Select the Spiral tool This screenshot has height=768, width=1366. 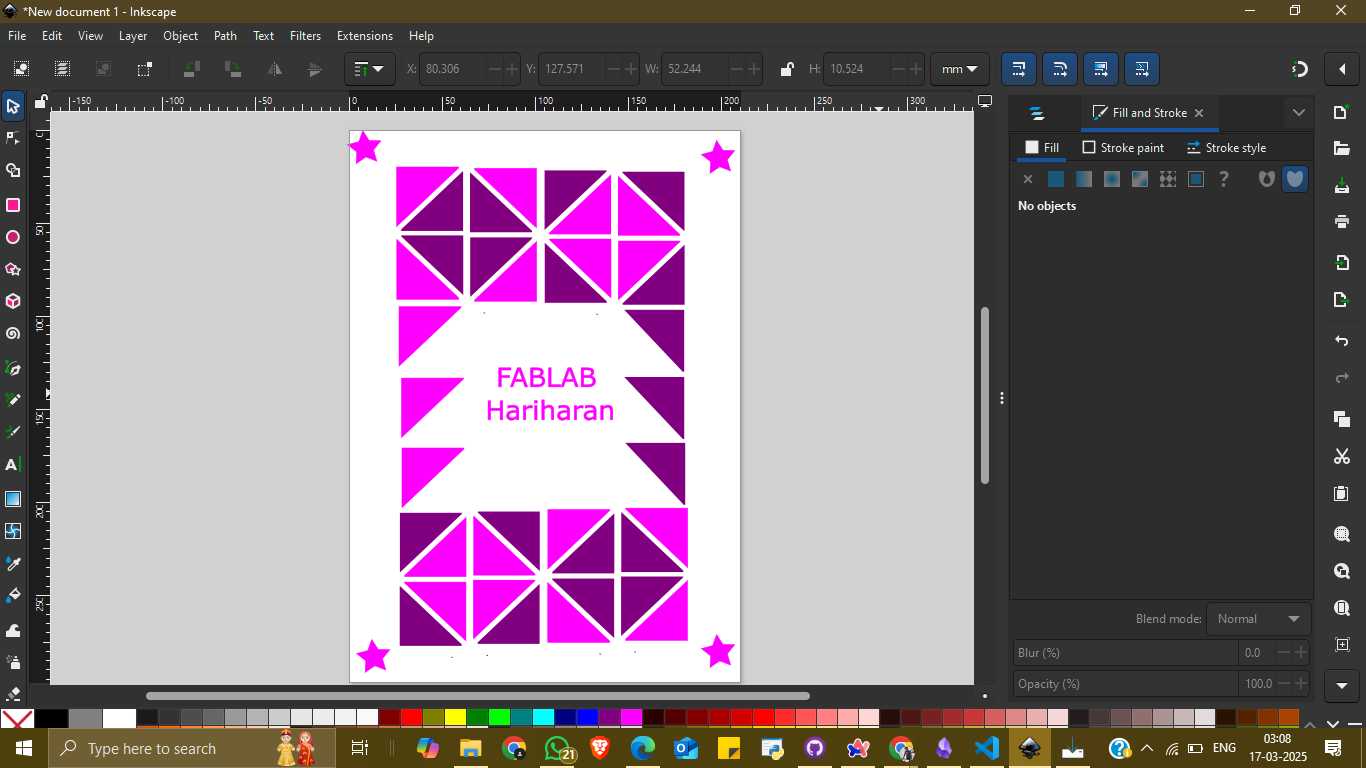pos(13,334)
